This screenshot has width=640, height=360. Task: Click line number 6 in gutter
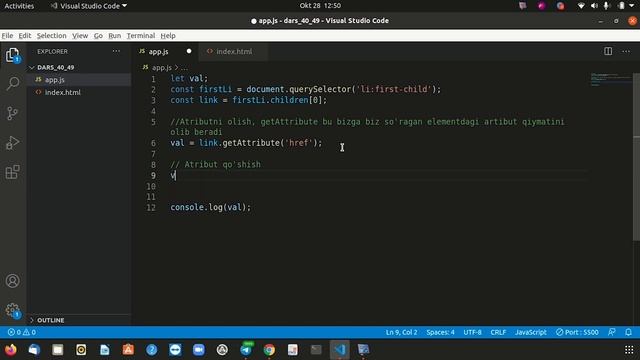coord(153,143)
